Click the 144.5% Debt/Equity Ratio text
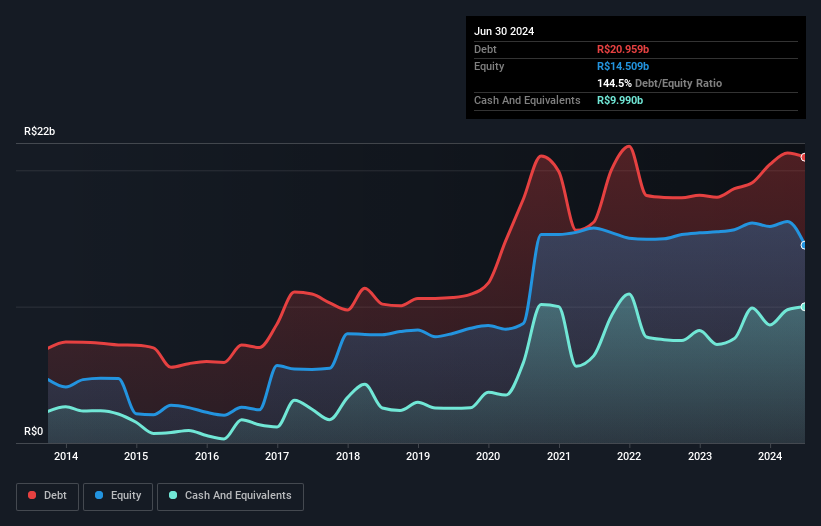Image resolution: width=821 pixels, height=526 pixels. coord(659,83)
